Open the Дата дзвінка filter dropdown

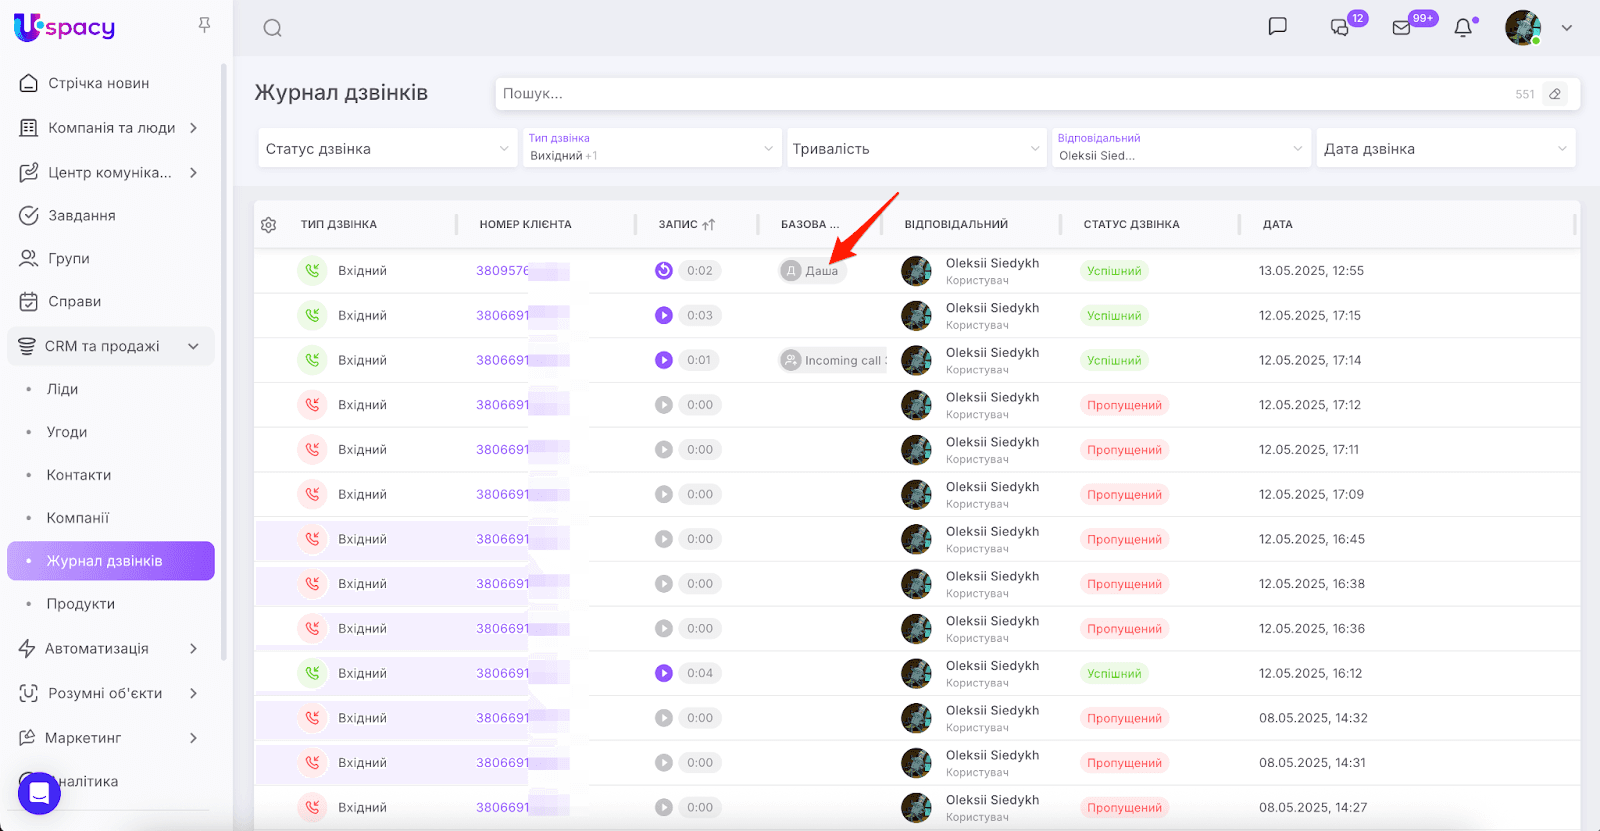(x=1444, y=149)
